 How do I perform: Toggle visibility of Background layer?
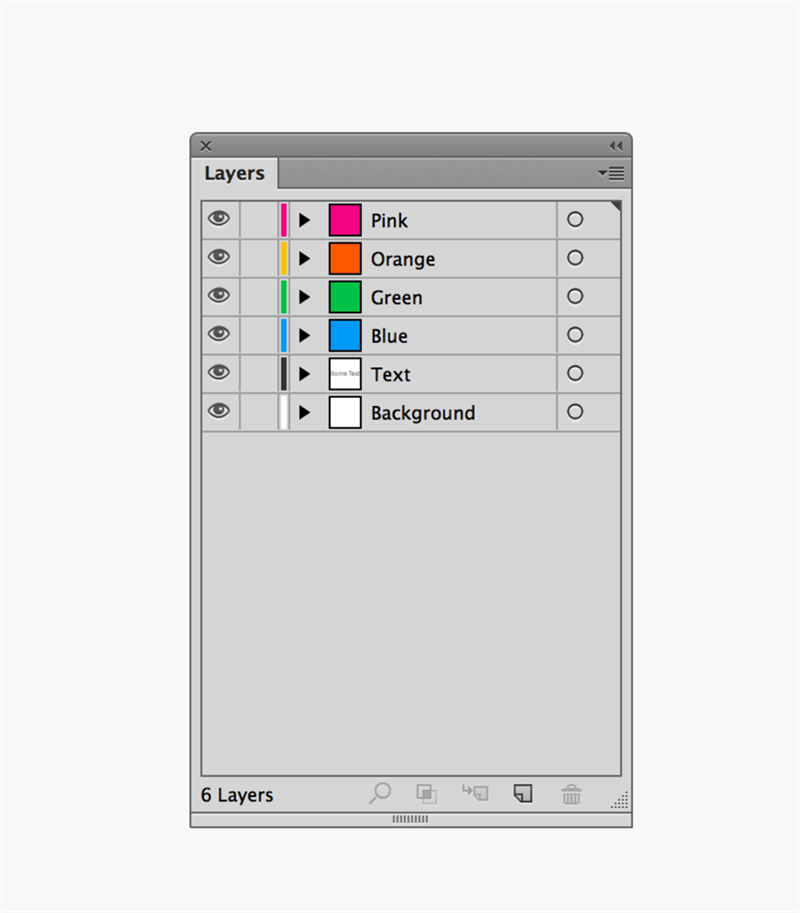(x=219, y=411)
